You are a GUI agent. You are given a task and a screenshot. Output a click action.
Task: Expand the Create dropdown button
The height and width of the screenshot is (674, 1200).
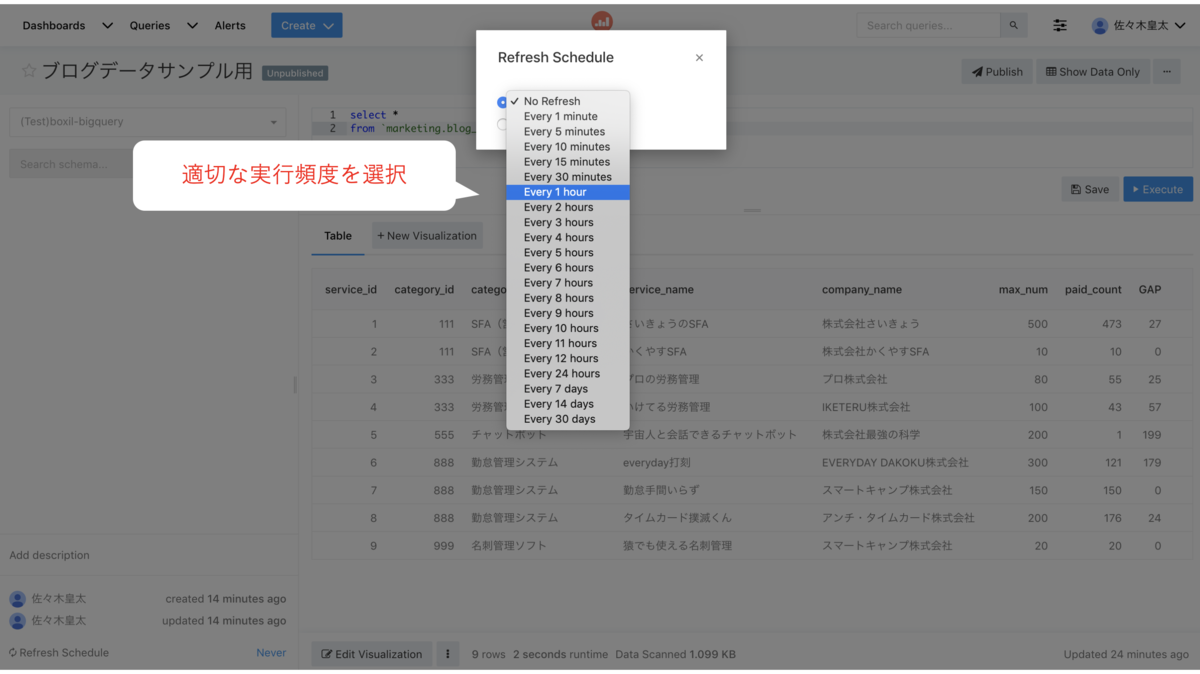tap(306, 25)
